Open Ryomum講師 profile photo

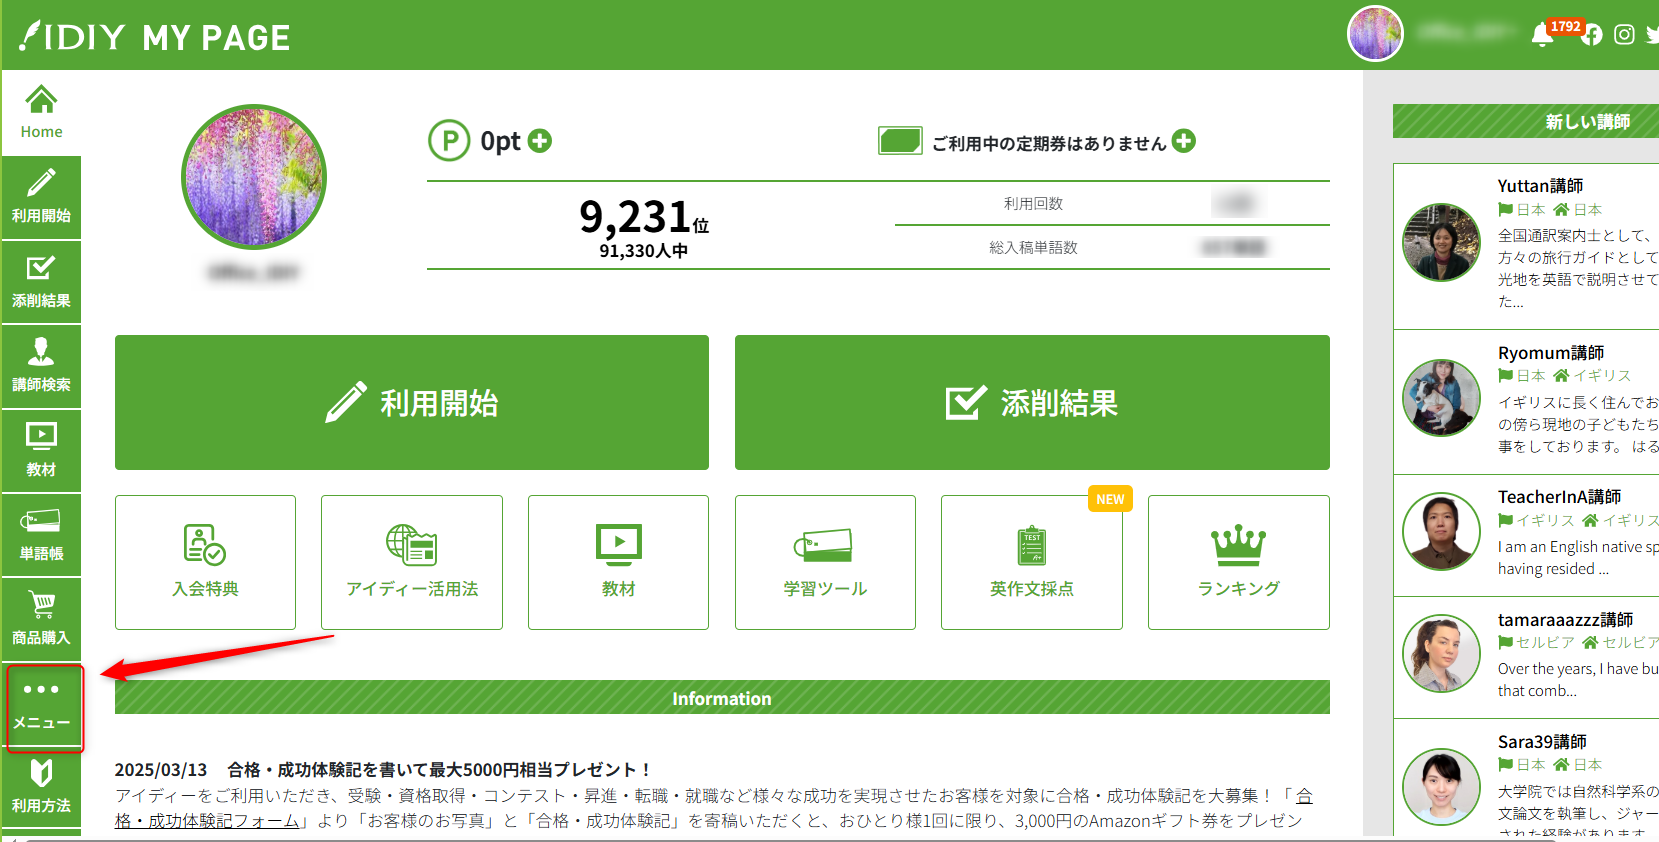pyautogui.click(x=1441, y=398)
